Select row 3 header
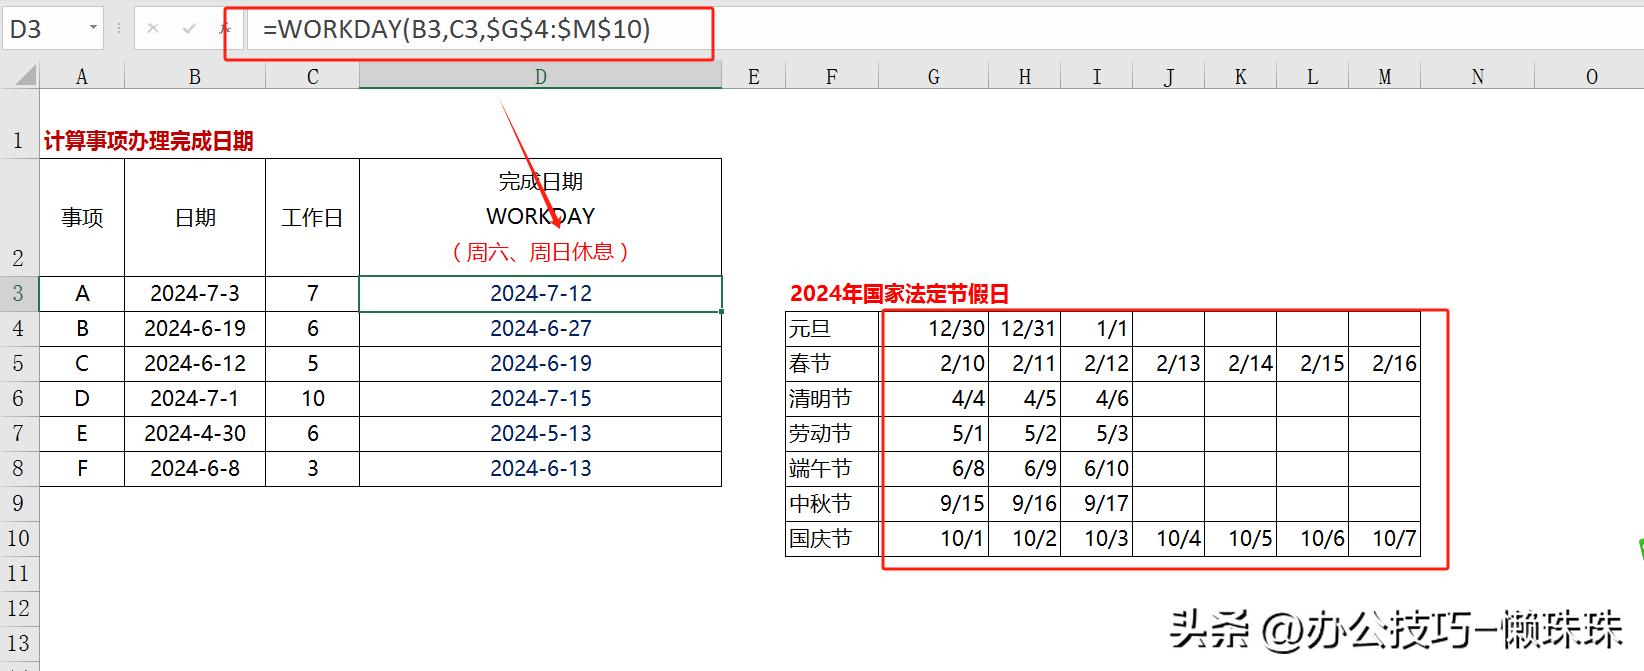The height and width of the screenshot is (671, 1644). [x=18, y=293]
